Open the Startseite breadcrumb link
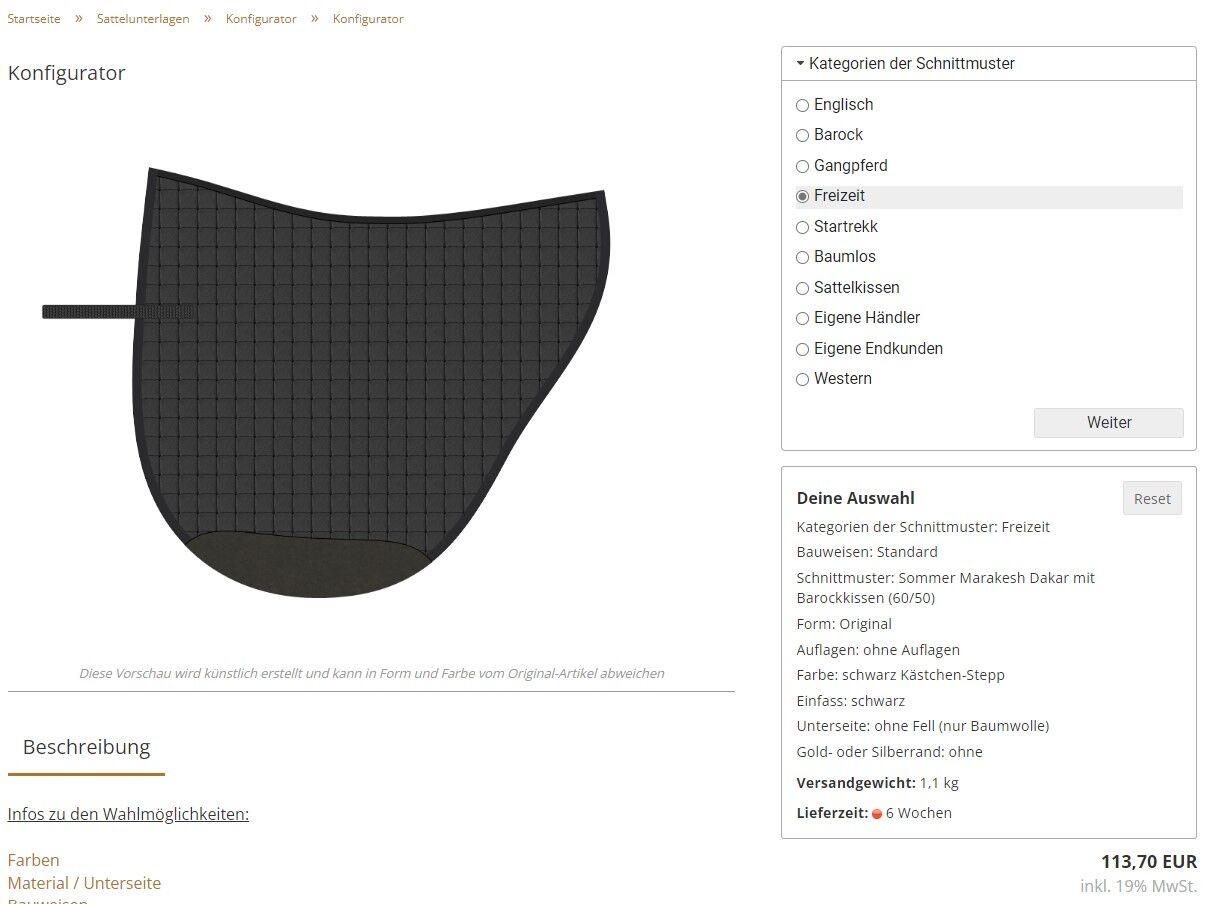This screenshot has width=1225, height=904. pyautogui.click(x=34, y=19)
